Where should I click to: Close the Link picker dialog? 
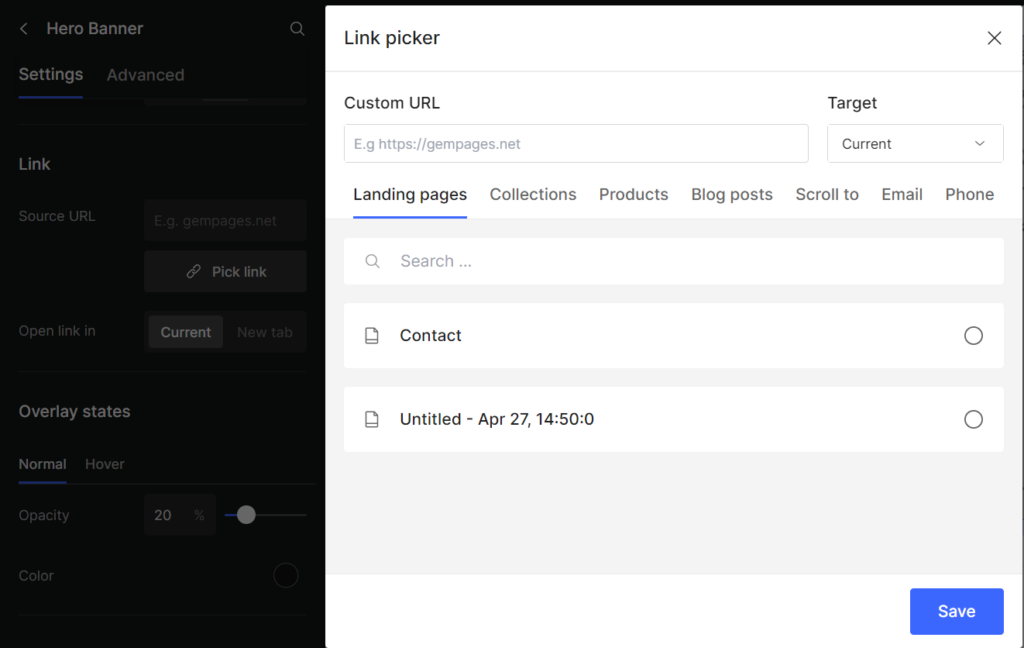(994, 38)
